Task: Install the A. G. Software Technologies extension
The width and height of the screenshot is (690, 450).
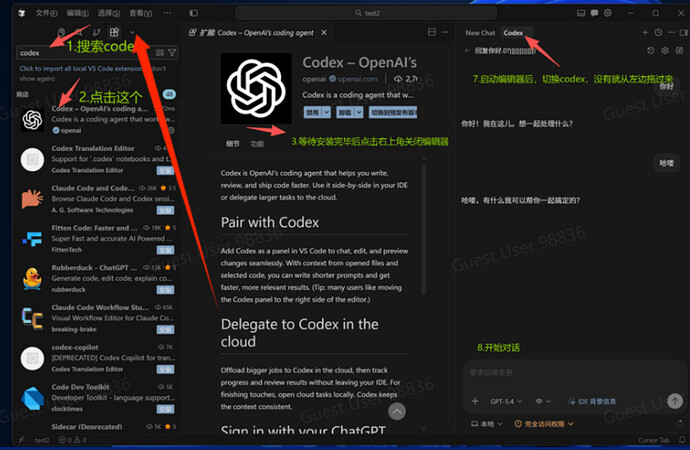Action: point(165,210)
